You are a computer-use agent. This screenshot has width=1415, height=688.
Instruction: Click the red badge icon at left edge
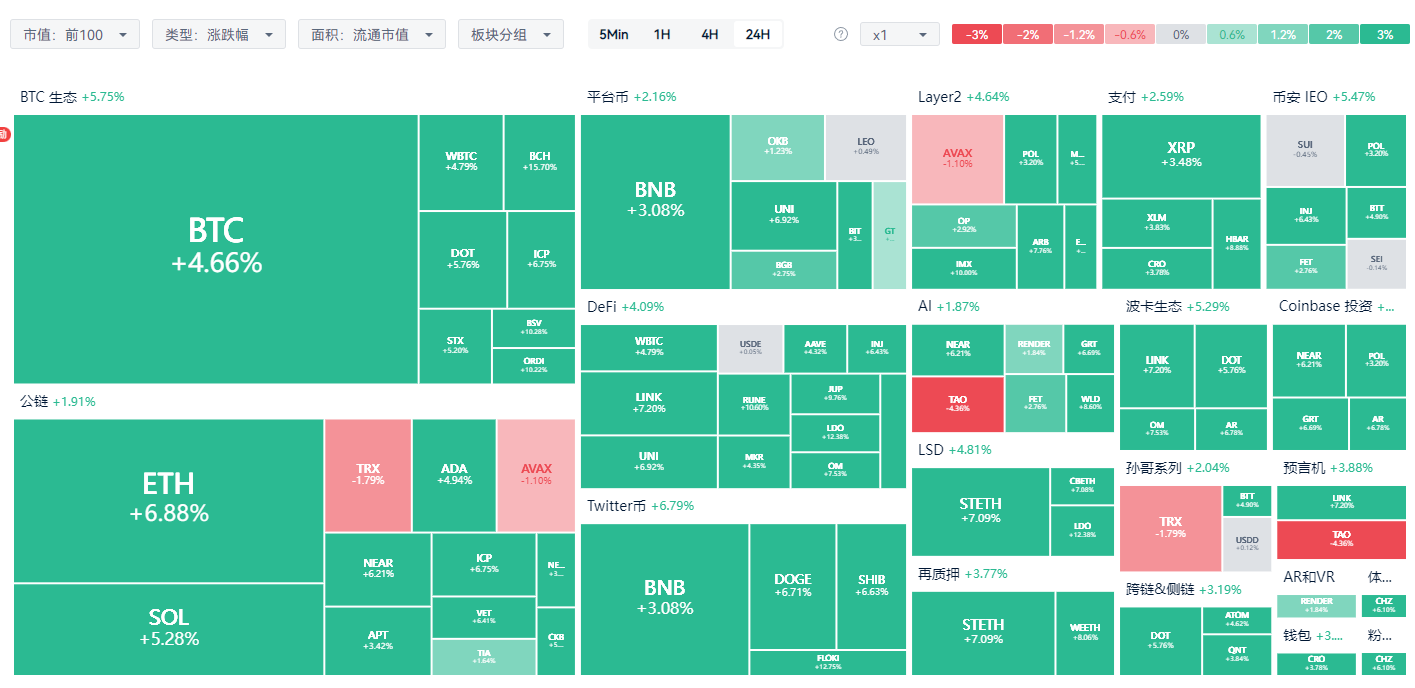pos(4,134)
